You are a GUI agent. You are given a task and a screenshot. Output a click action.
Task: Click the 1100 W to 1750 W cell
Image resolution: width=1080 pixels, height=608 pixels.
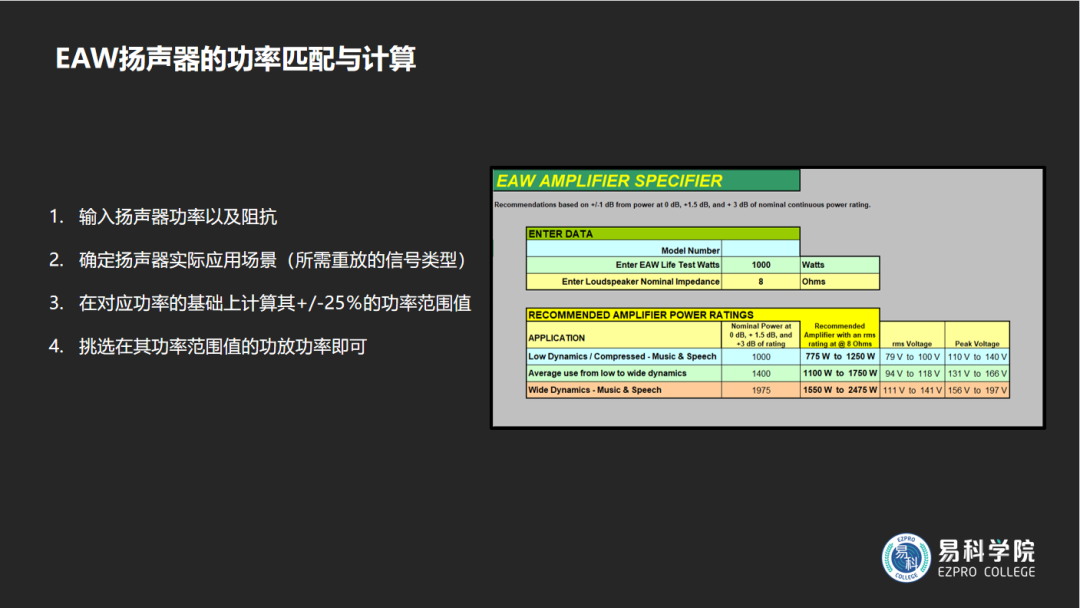pos(840,373)
